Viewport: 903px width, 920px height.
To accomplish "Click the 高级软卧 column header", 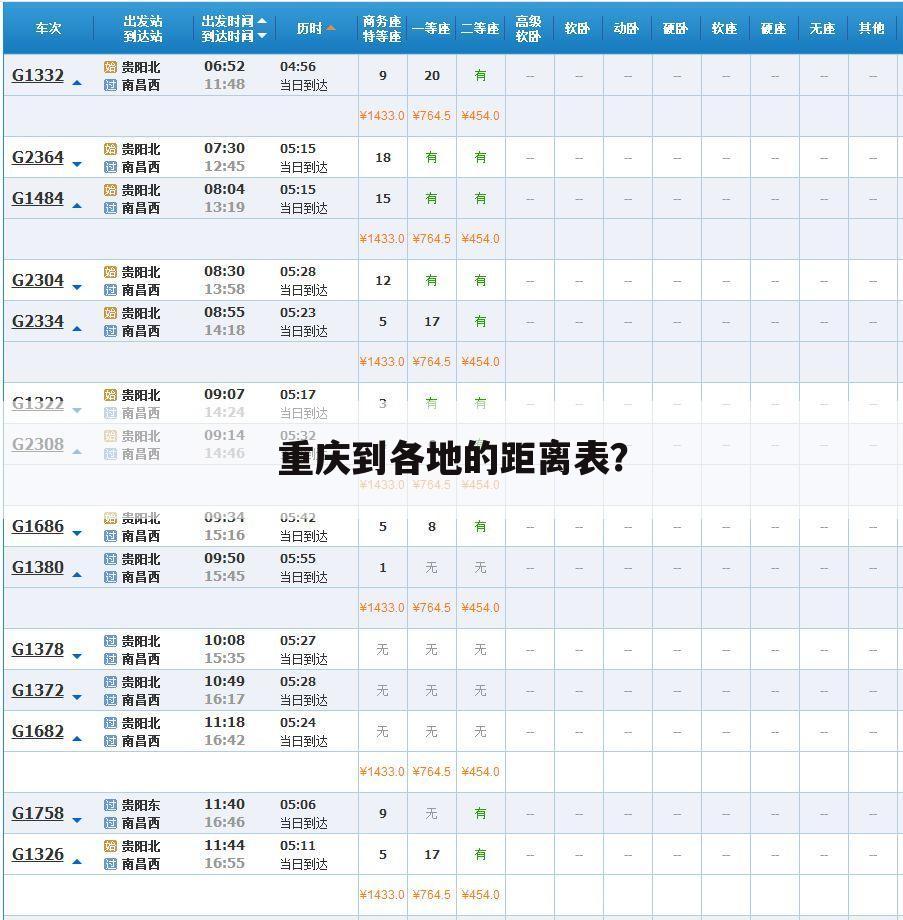I will (x=529, y=28).
